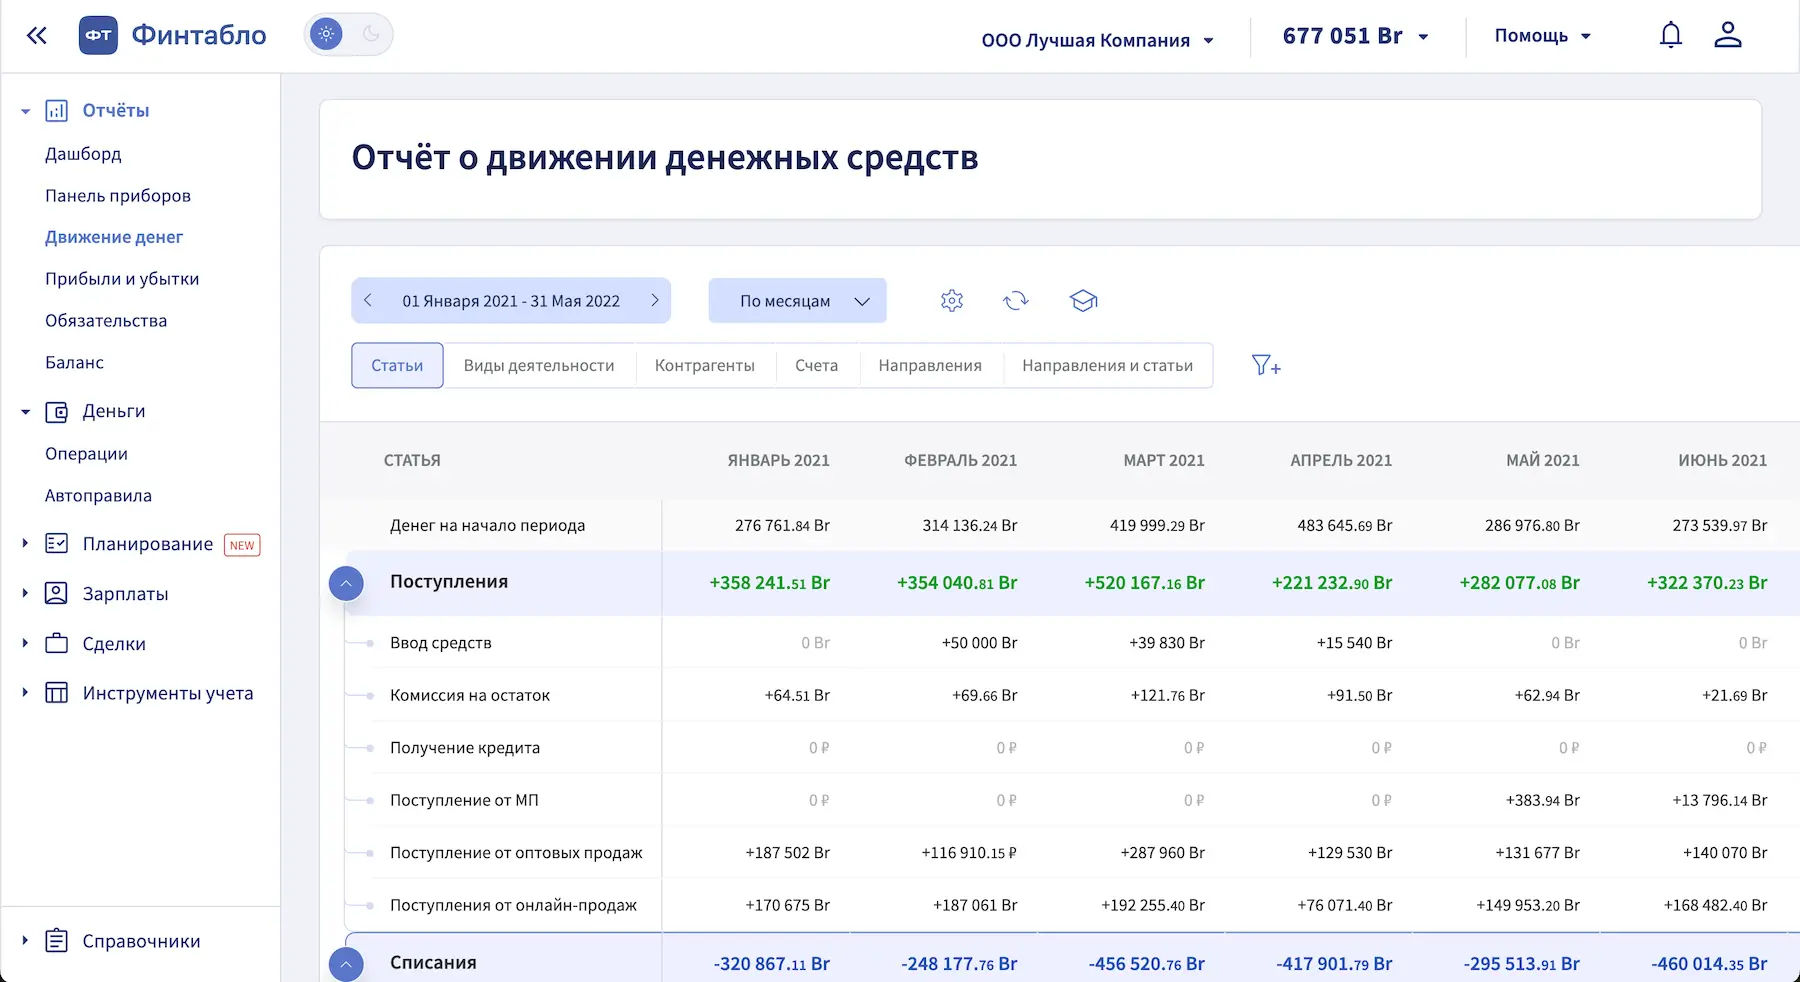Open Движение денег report link
The width and height of the screenshot is (1800, 982).
point(114,237)
